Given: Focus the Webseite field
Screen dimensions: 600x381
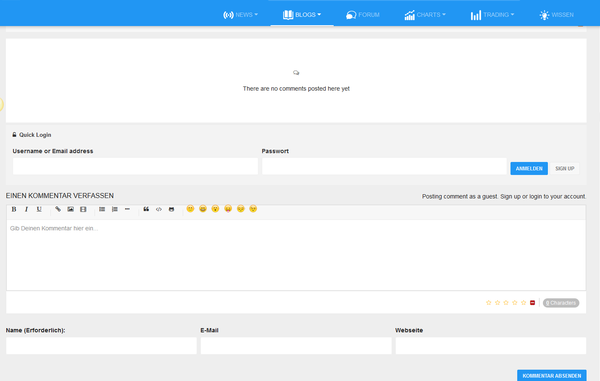Looking at the screenshot, I should pos(491,346).
